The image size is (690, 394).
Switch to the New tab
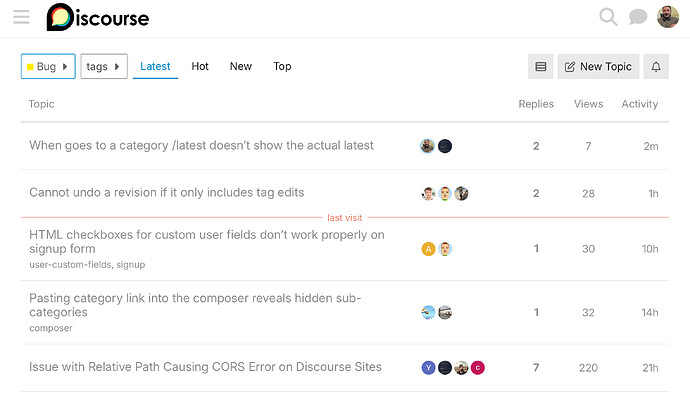241,66
